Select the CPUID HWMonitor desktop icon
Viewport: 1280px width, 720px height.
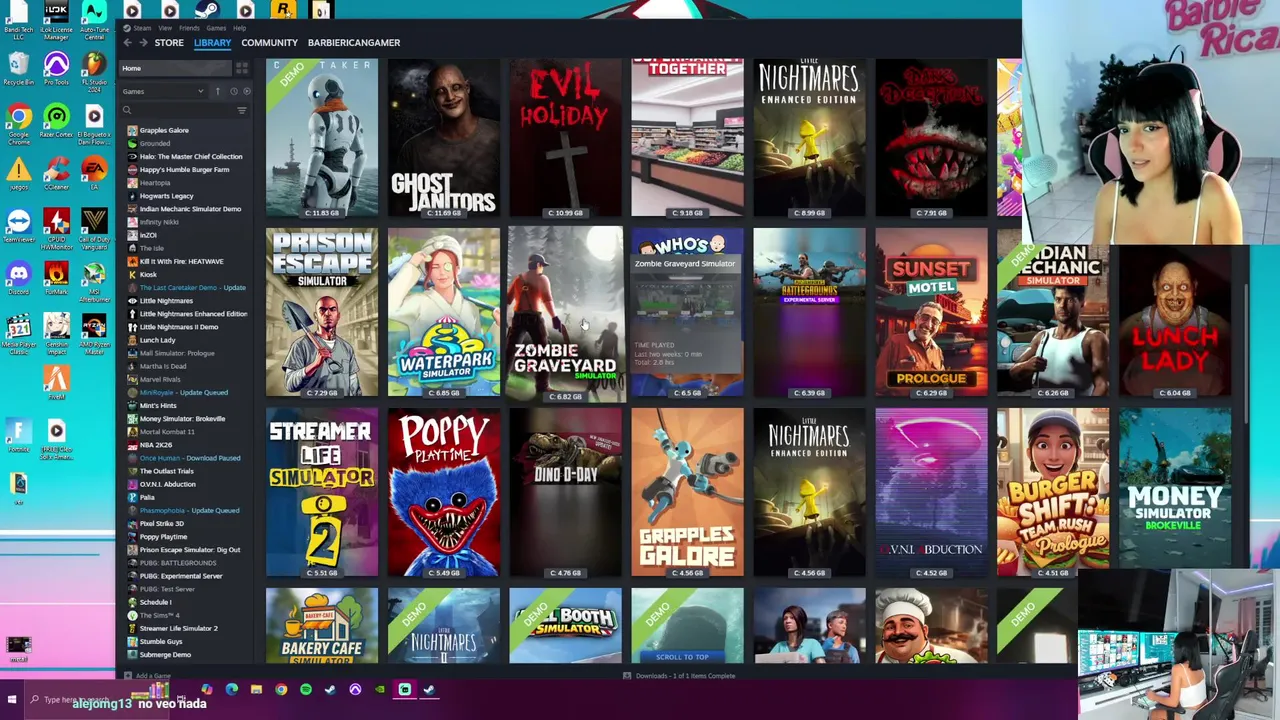click(56, 229)
